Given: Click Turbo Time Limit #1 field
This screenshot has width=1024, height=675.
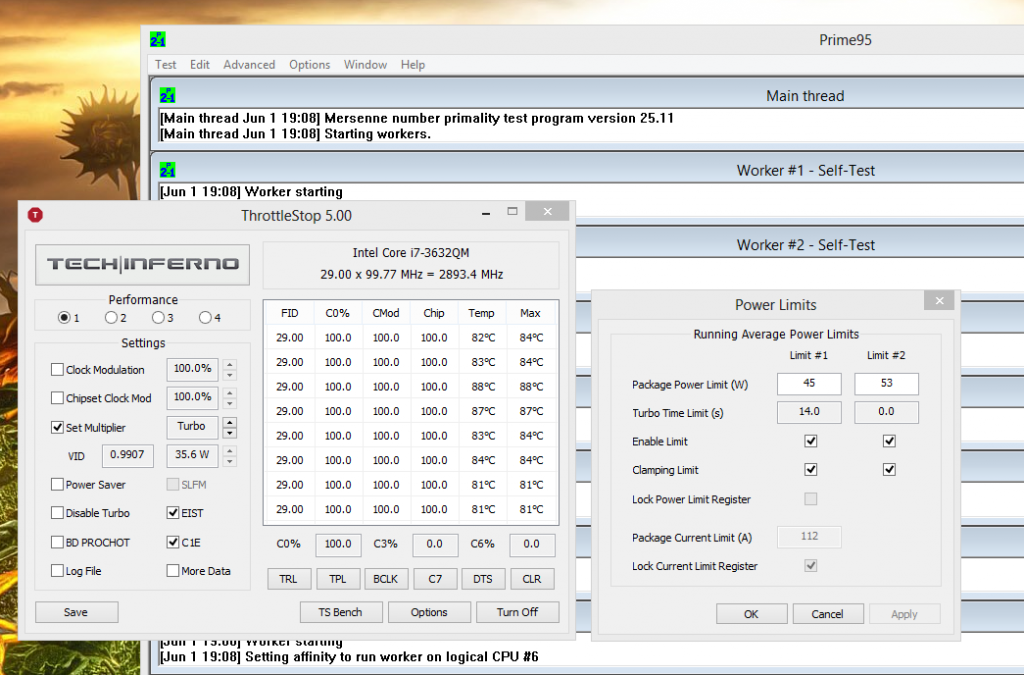Looking at the screenshot, I should [809, 413].
